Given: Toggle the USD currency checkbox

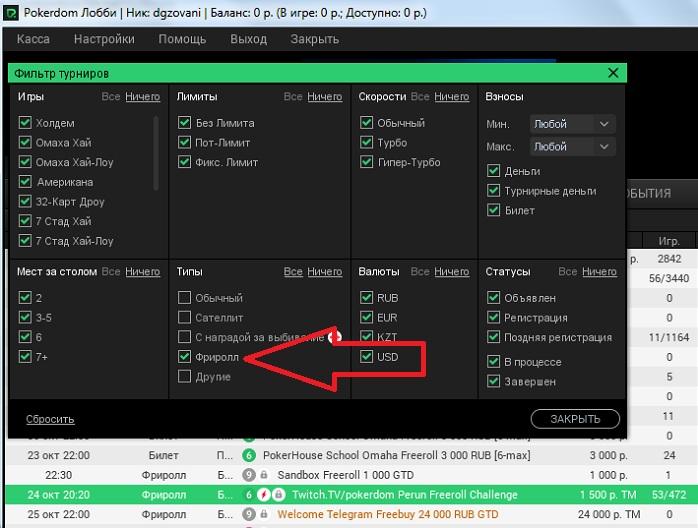Looking at the screenshot, I should tap(366, 356).
